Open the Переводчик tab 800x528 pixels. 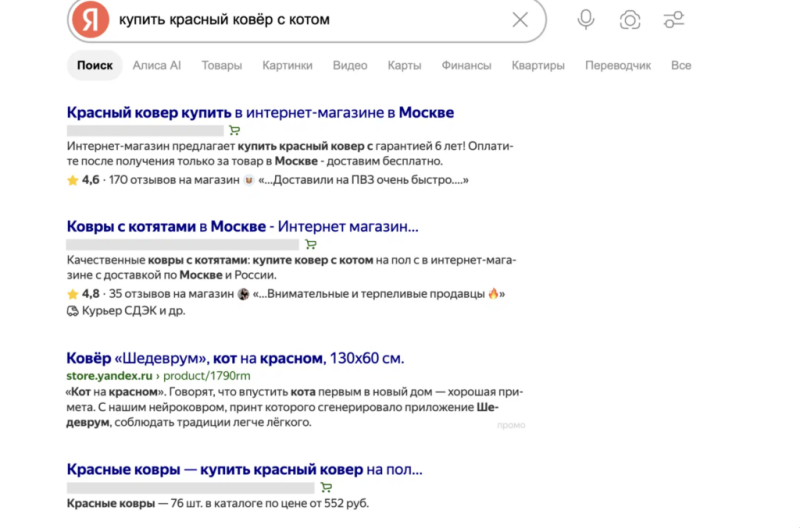point(618,65)
